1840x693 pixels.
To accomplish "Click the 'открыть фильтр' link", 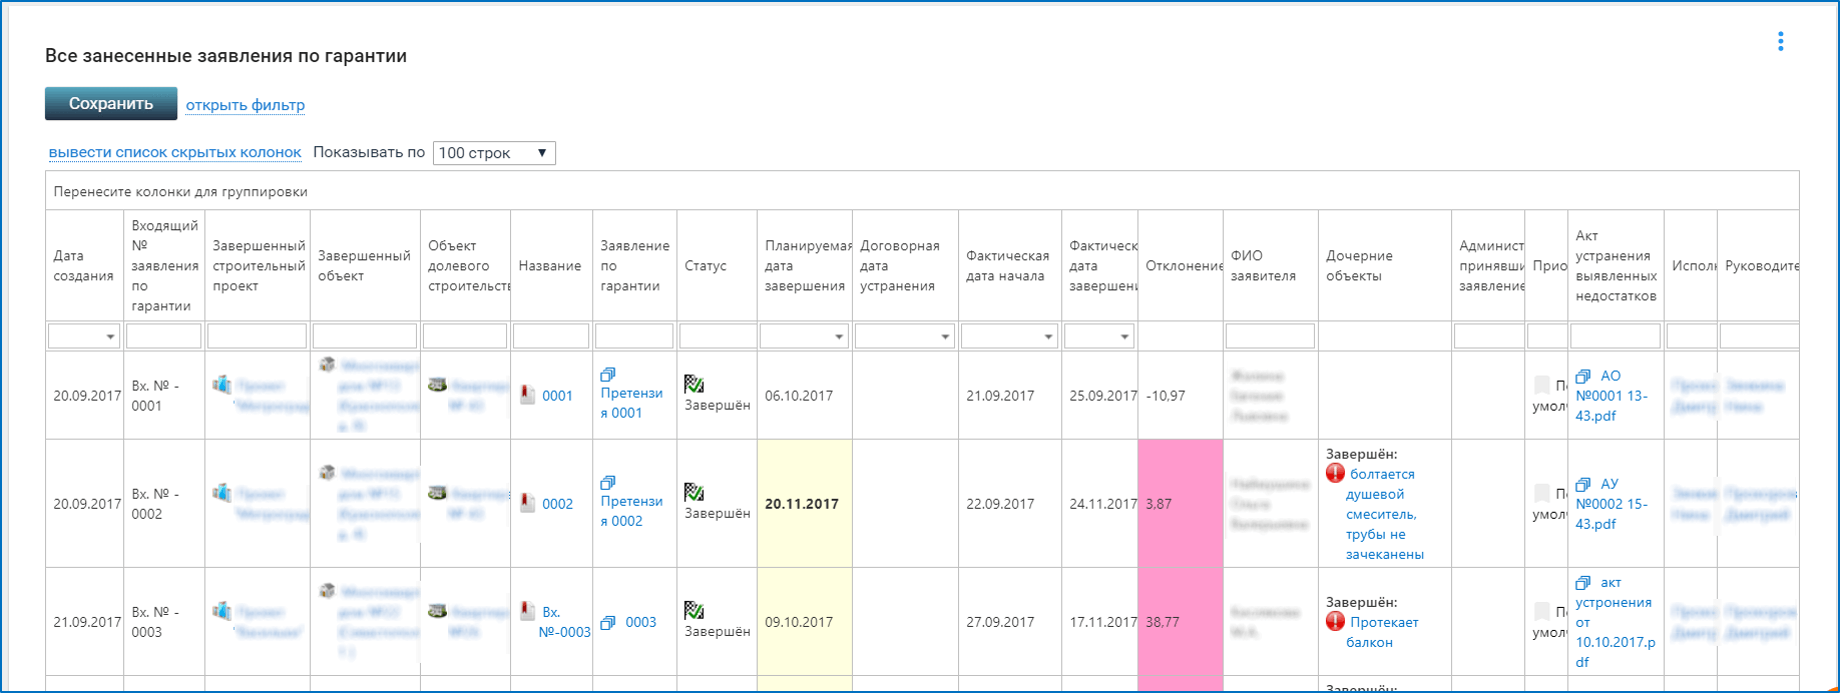I will click(x=245, y=105).
